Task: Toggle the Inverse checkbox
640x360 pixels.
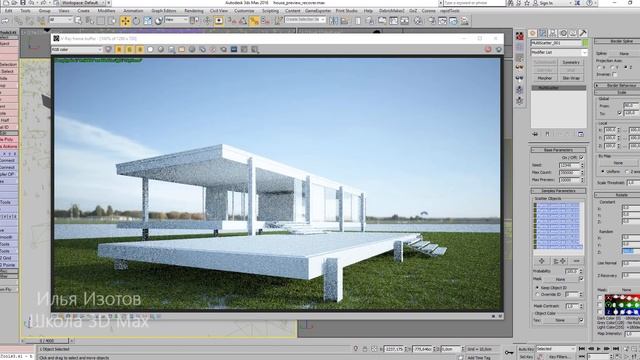Action: tap(615, 74)
